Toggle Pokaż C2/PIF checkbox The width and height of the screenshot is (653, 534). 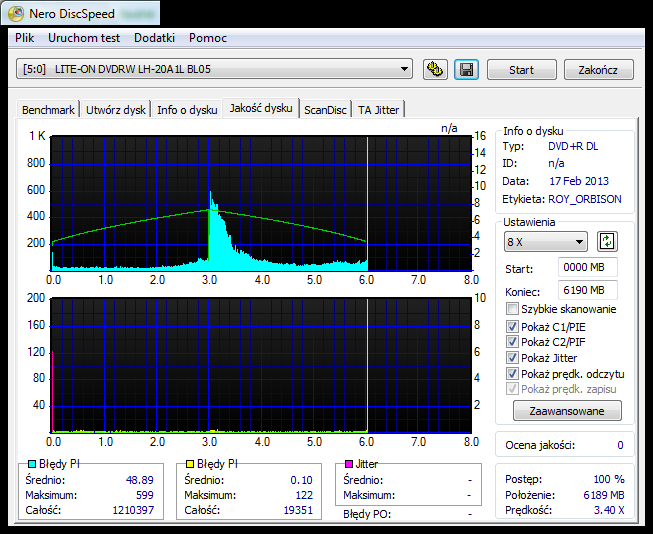point(512,342)
